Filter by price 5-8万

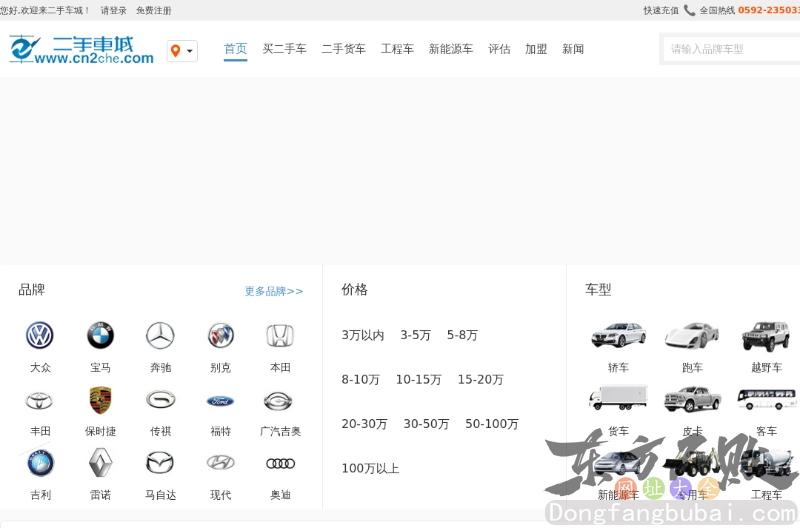[x=462, y=335]
